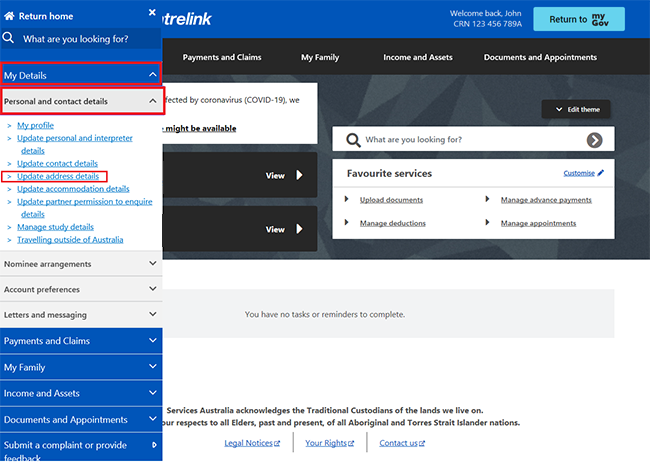The image size is (650, 463).
Task: Click the 'CRN 123 456 789A' text
Action: click(488, 24)
